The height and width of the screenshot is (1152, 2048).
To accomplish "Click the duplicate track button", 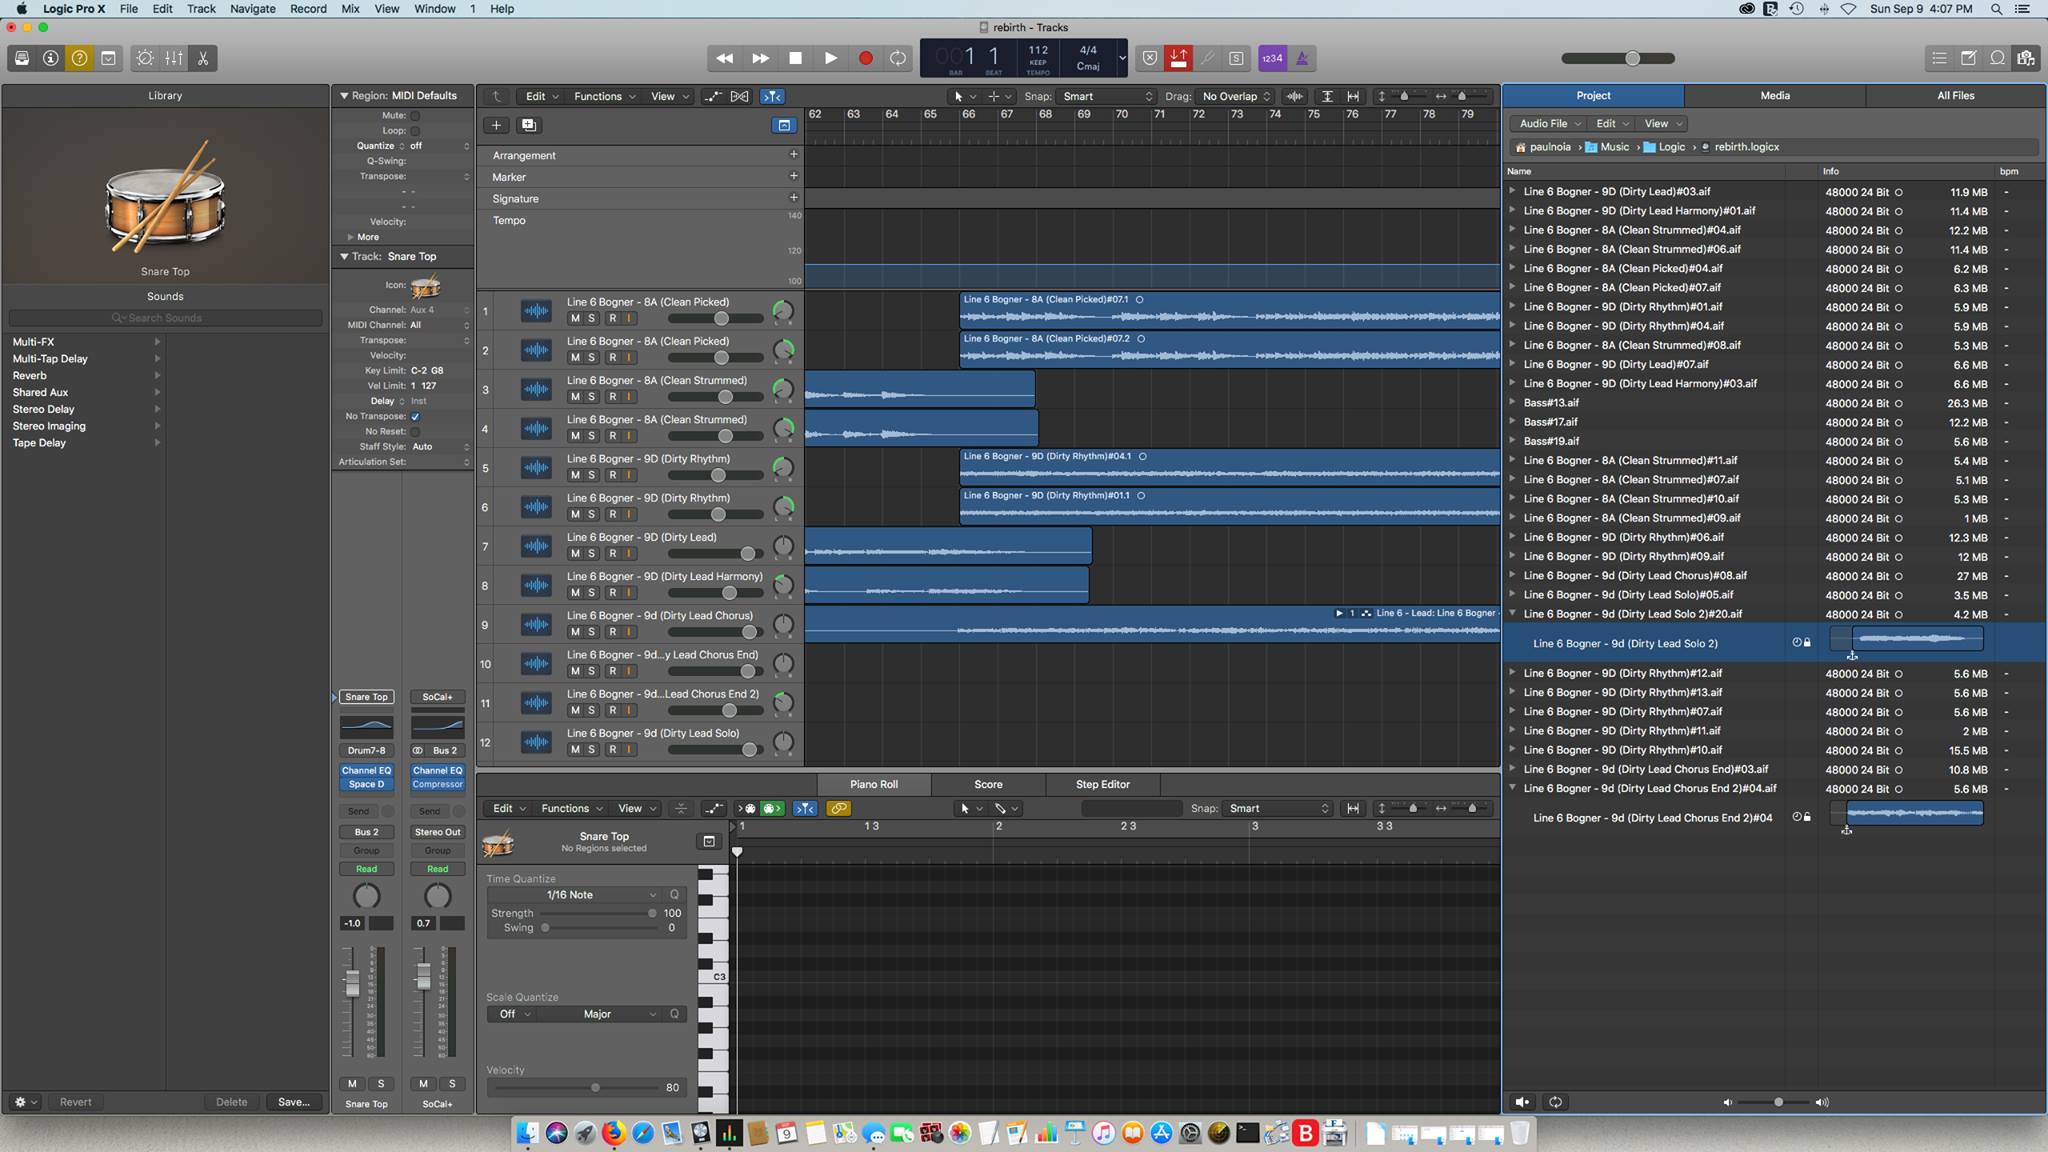I will tap(529, 125).
